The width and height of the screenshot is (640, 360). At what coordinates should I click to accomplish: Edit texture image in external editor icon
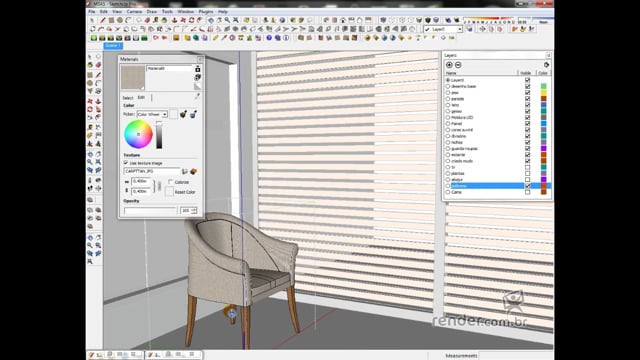193,171
